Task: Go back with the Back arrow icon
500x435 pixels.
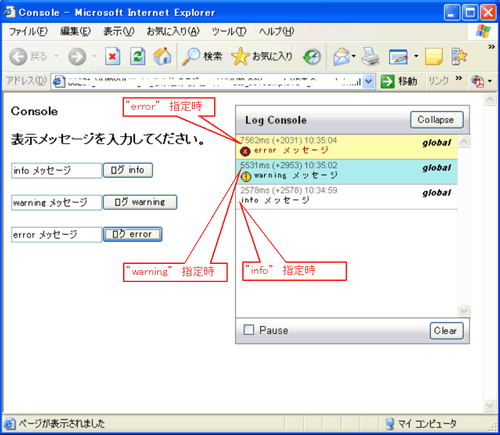Action: click(x=18, y=56)
